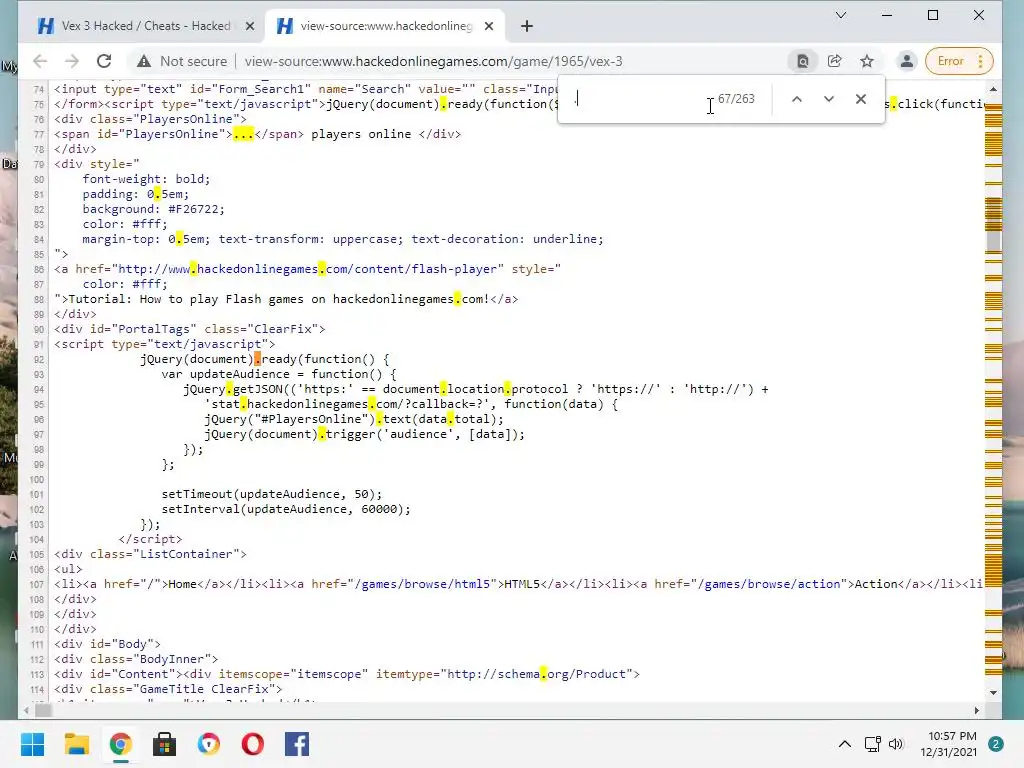Image resolution: width=1024 pixels, height=768 pixels.
Task: Open the tab search dropdown chevron
Action: (841, 15)
